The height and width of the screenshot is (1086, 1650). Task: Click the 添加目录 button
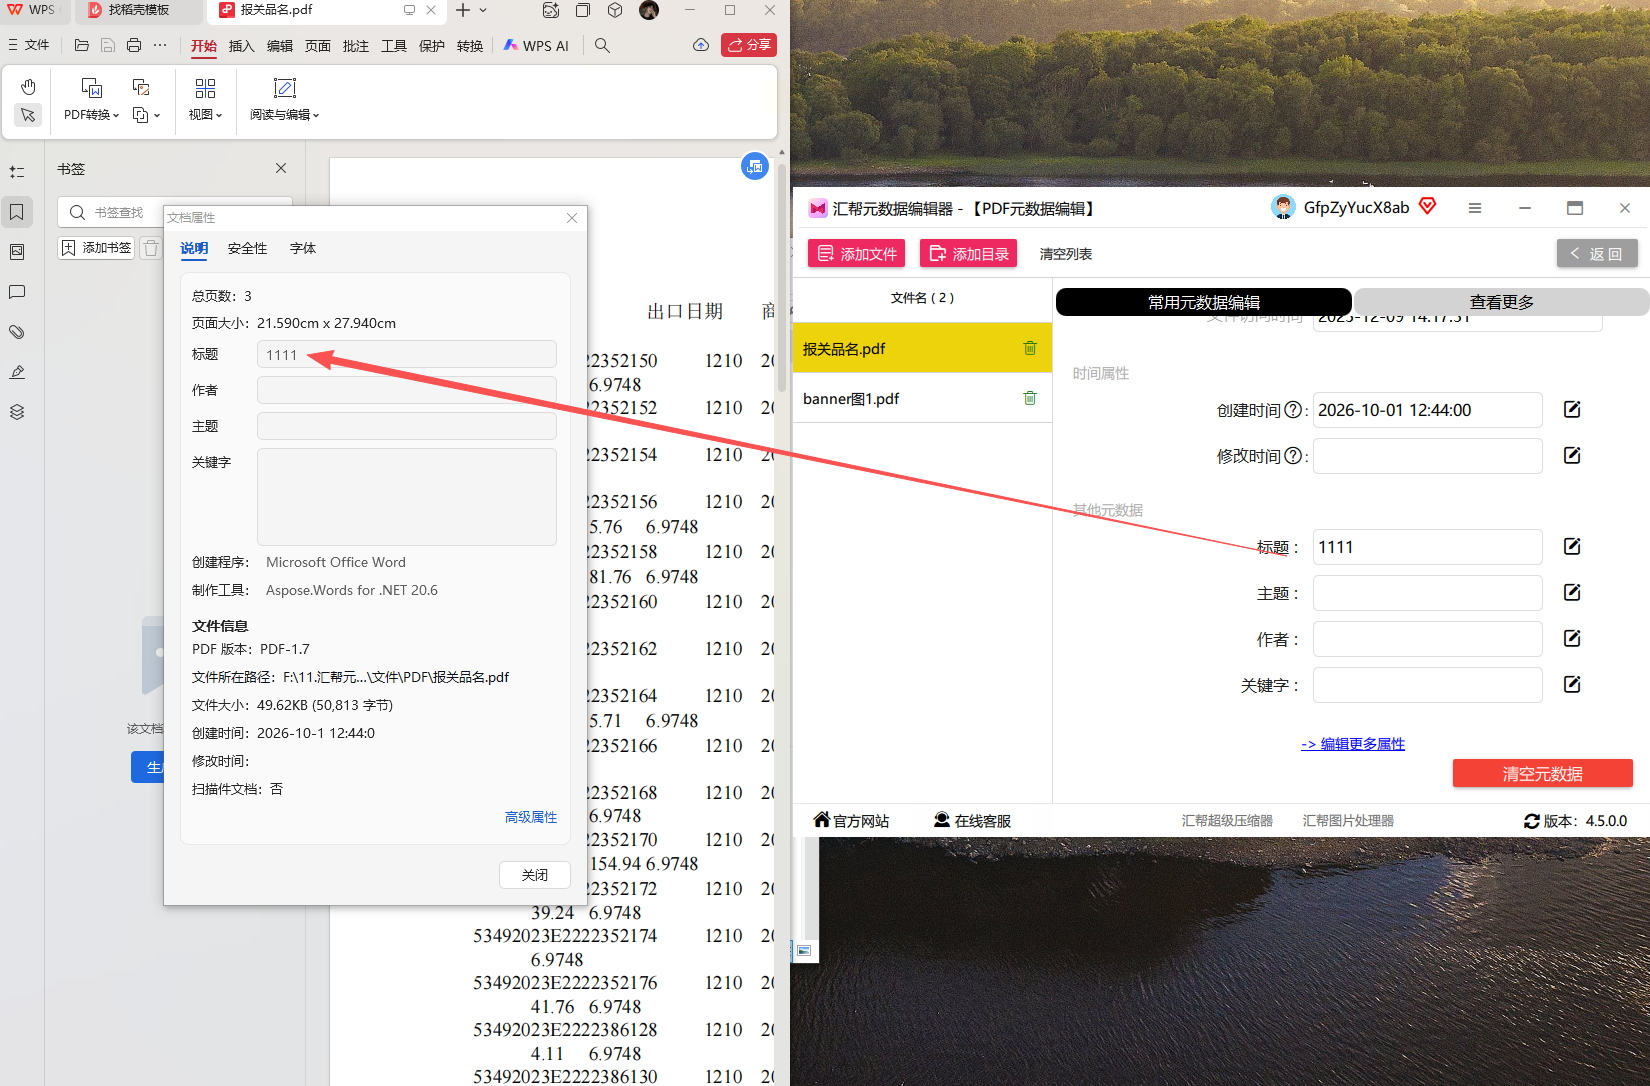coord(969,254)
